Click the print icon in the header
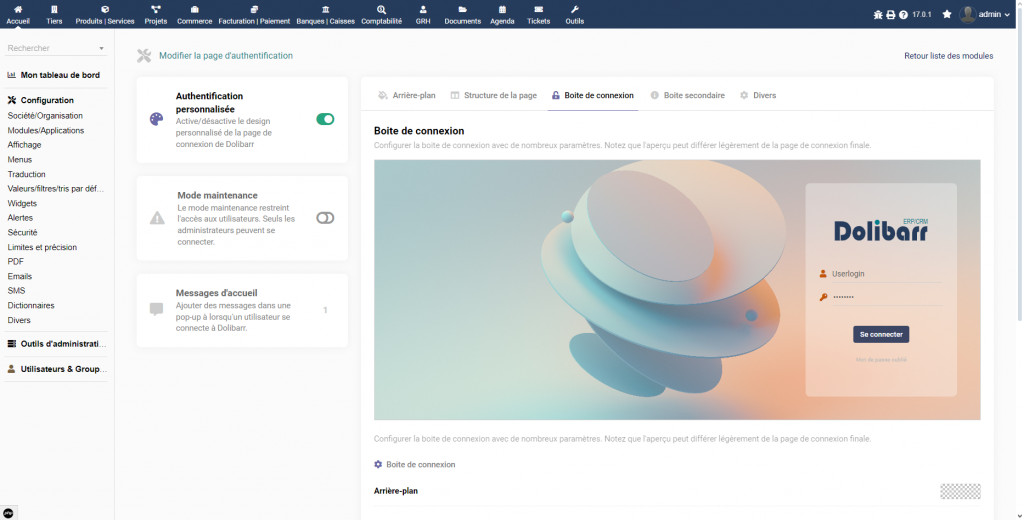 (891, 15)
